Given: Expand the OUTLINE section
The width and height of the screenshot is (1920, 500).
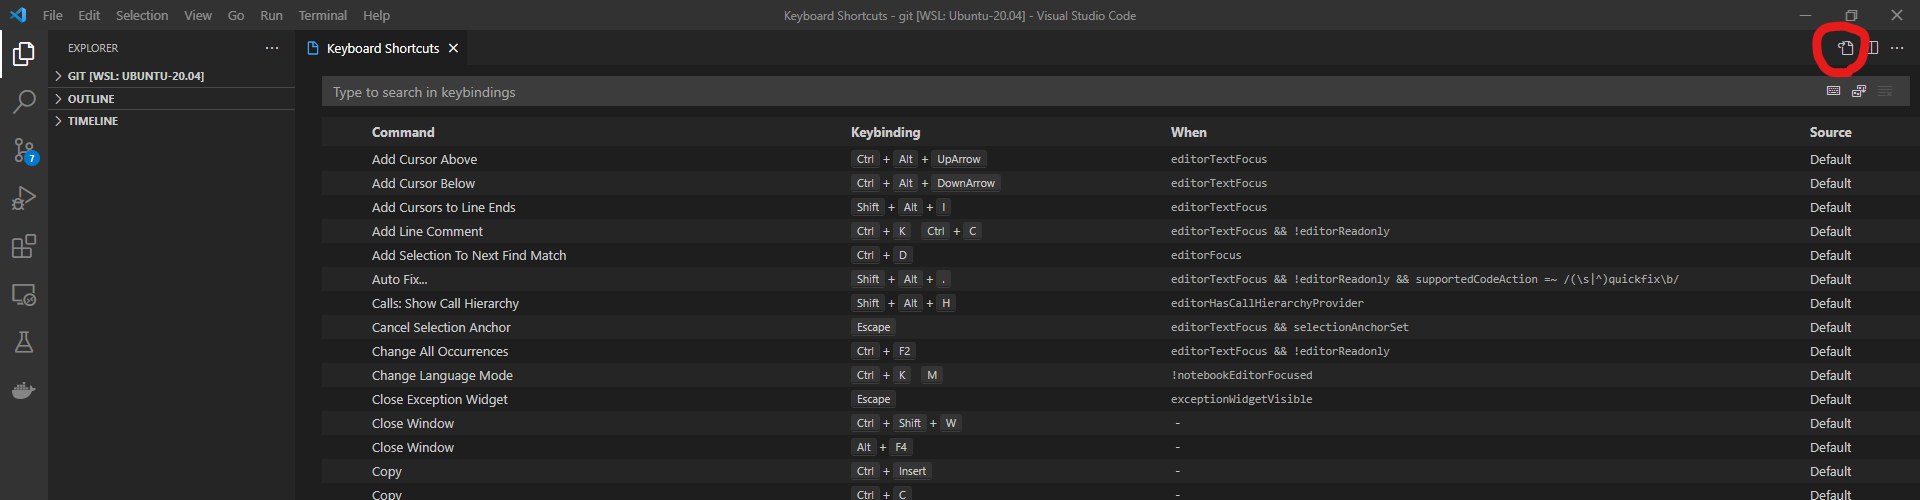Looking at the screenshot, I should coord(171,99).
